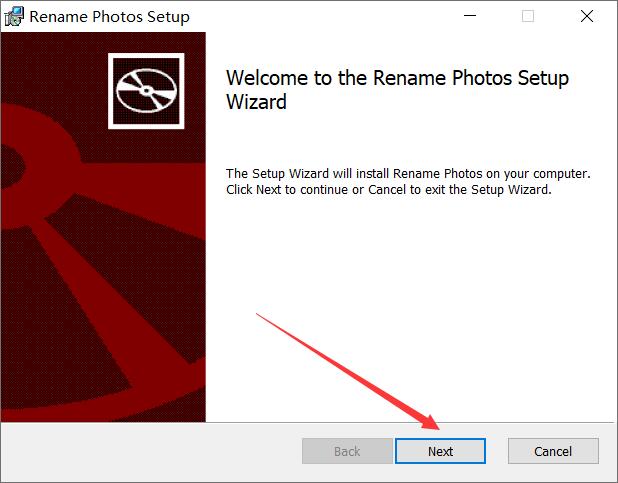
Task: Click the "Click Next to continue" instruction line
Action: 389,190
